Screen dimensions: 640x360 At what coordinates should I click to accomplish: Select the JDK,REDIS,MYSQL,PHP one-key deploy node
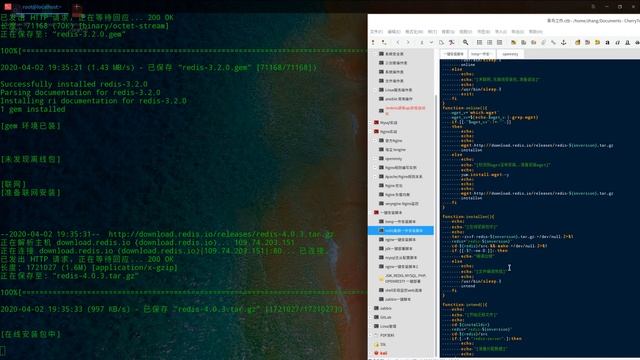click(x=405, y=278)
